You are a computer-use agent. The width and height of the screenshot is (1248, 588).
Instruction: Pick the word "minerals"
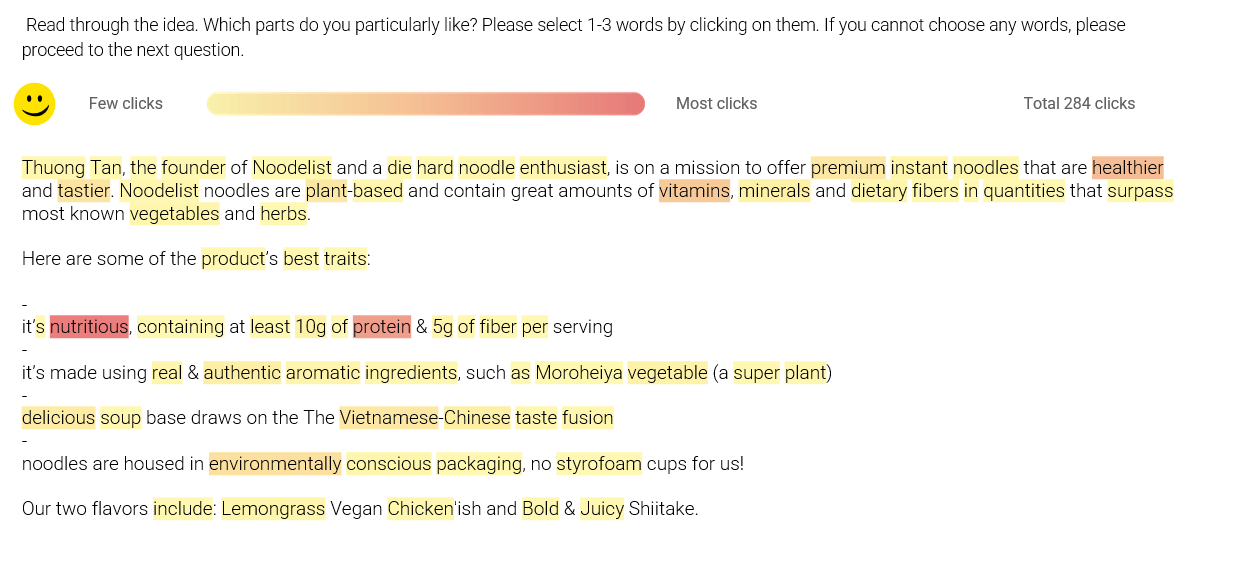[x=774, y=191]
